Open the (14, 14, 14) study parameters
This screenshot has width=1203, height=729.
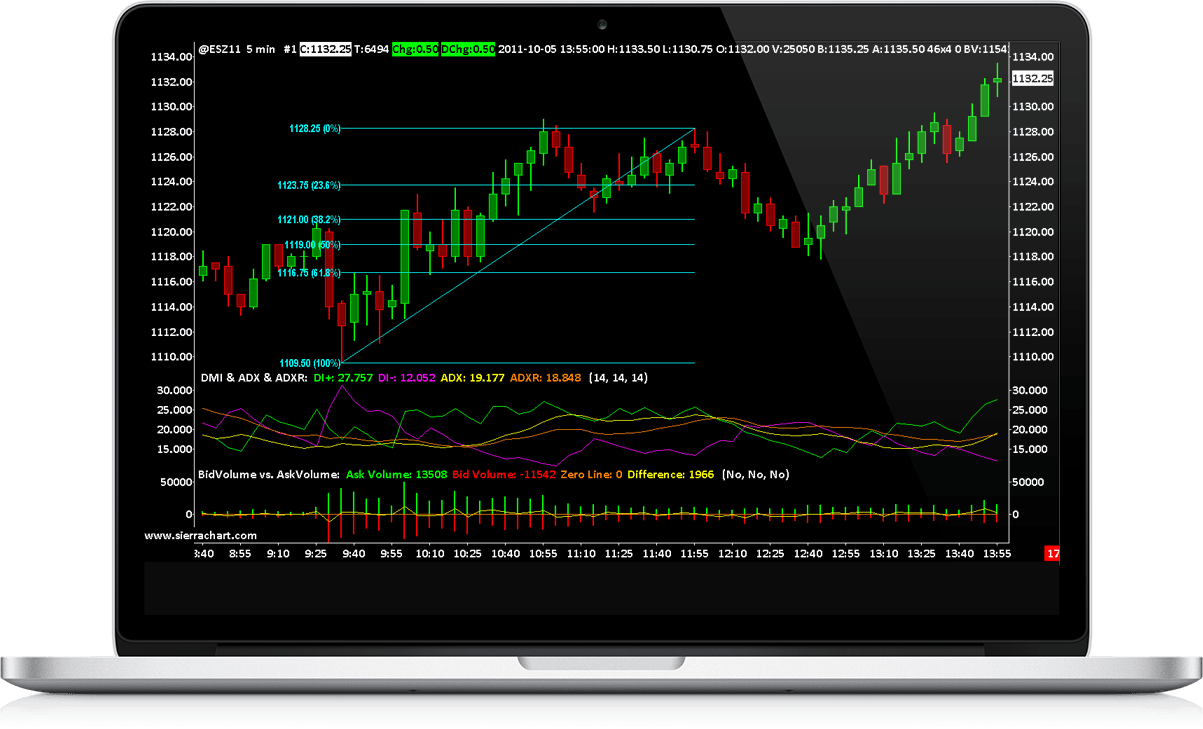[617, 377]
